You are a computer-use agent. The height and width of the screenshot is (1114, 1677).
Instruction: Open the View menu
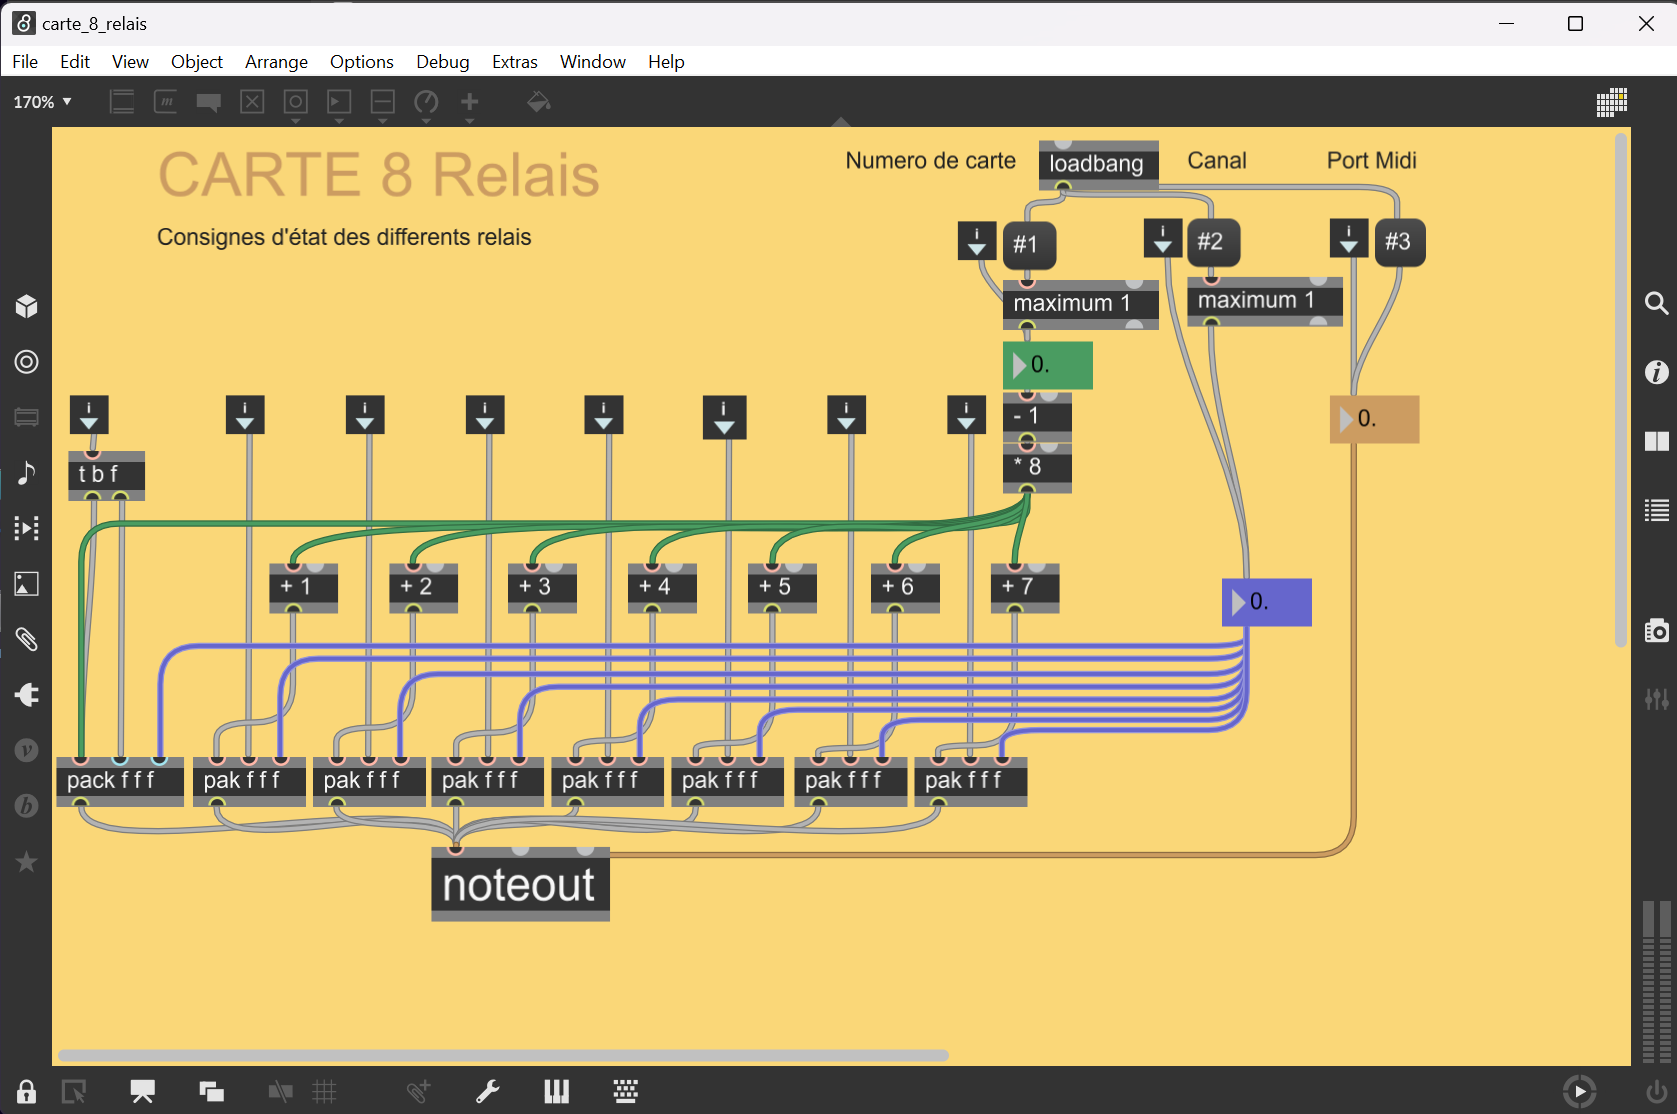130,61
